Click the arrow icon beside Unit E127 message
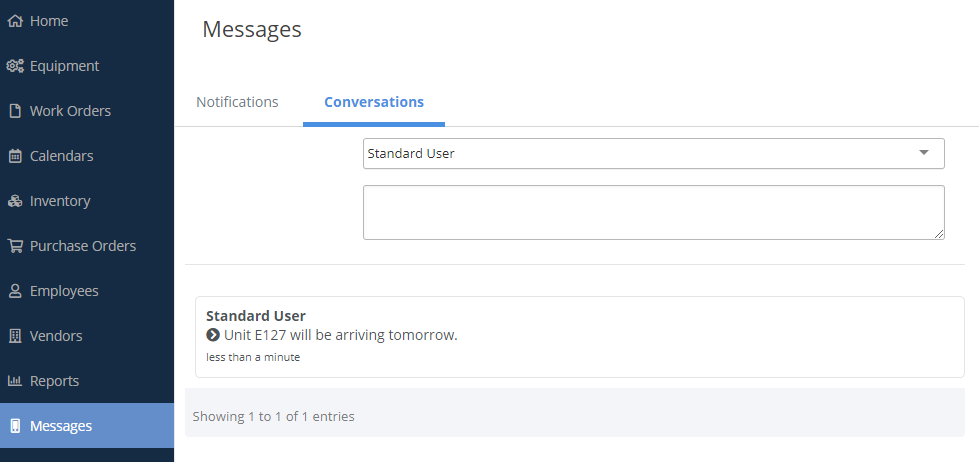The height and width of the screenshot is (462, 979). (x=213, y=335)
